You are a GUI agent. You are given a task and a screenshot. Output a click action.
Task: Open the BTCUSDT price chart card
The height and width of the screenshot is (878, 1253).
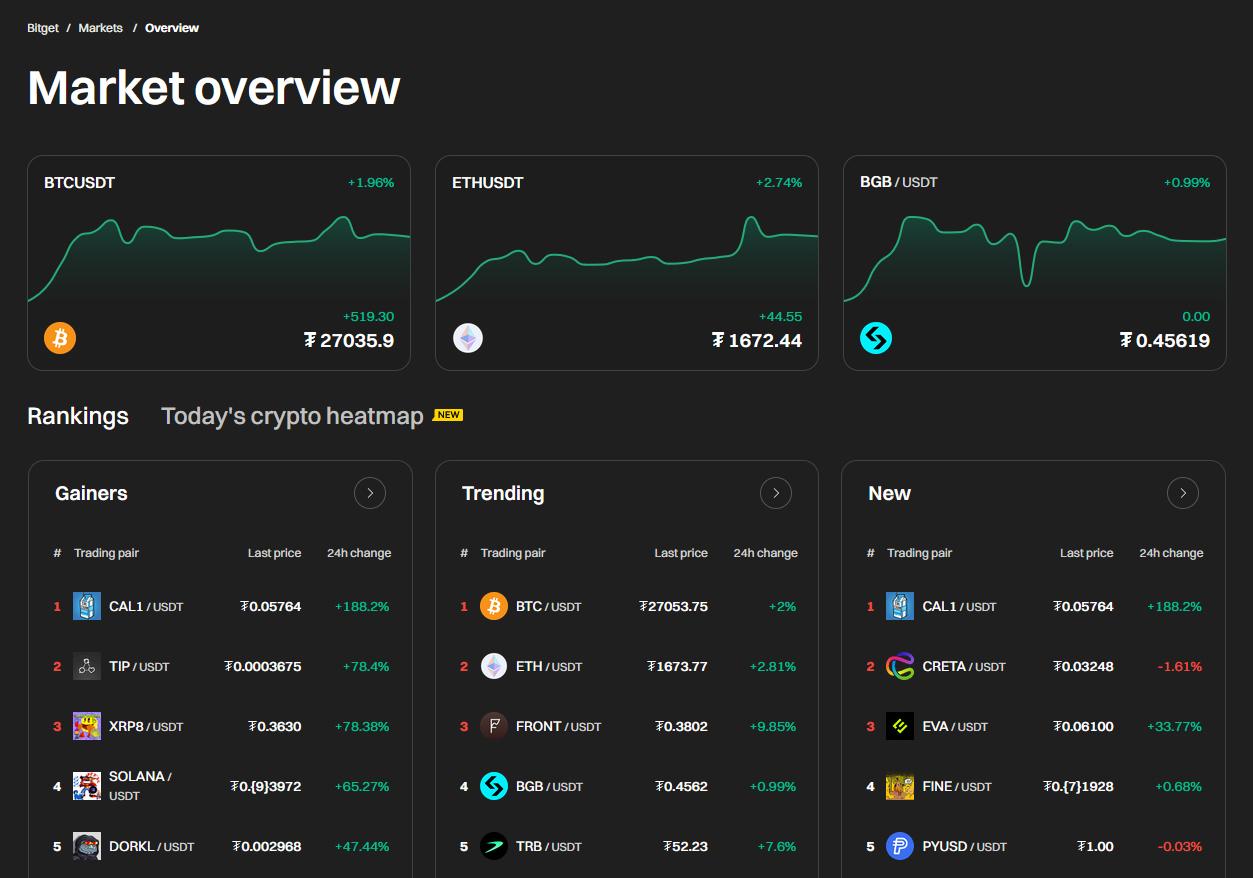pos(219,263)
